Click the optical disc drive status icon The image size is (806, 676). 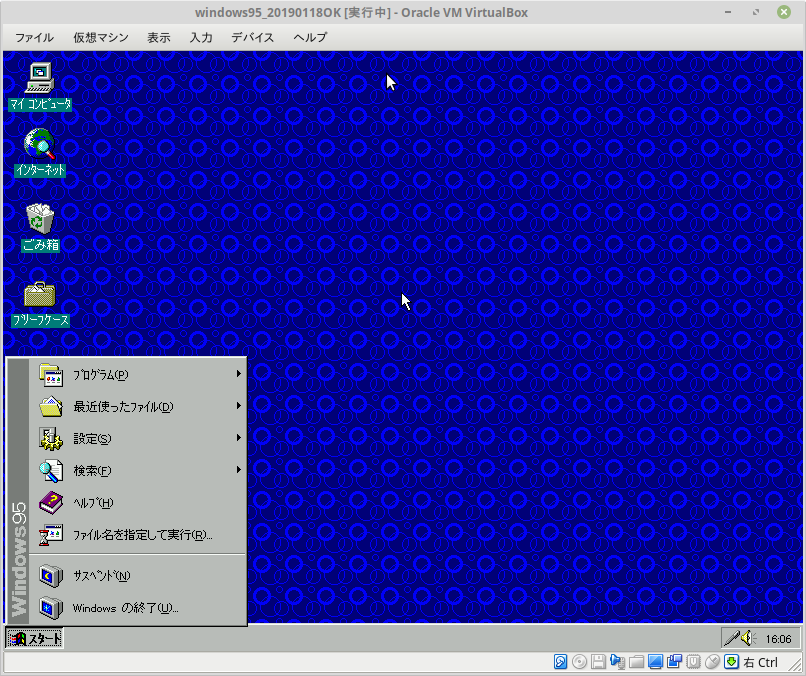(580, 661)
